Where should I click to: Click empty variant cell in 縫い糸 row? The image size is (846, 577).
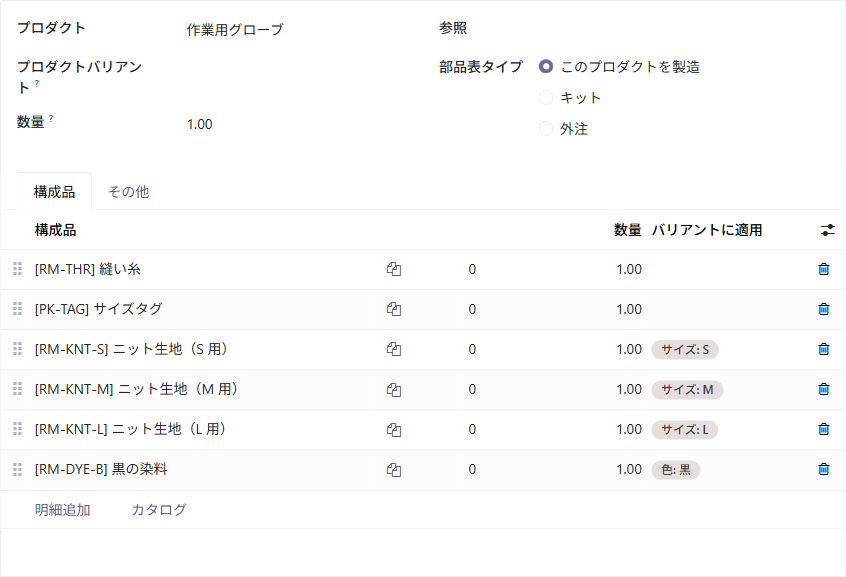click(728, 269)
